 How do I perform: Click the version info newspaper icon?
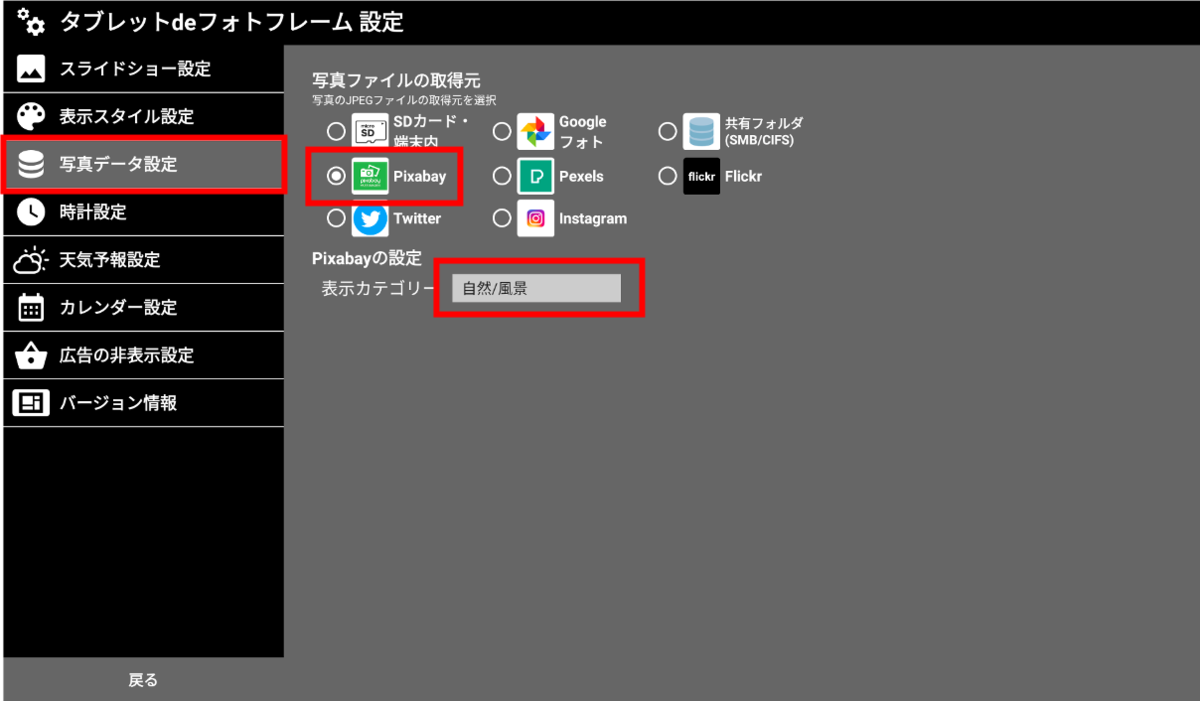coord(31,403)
